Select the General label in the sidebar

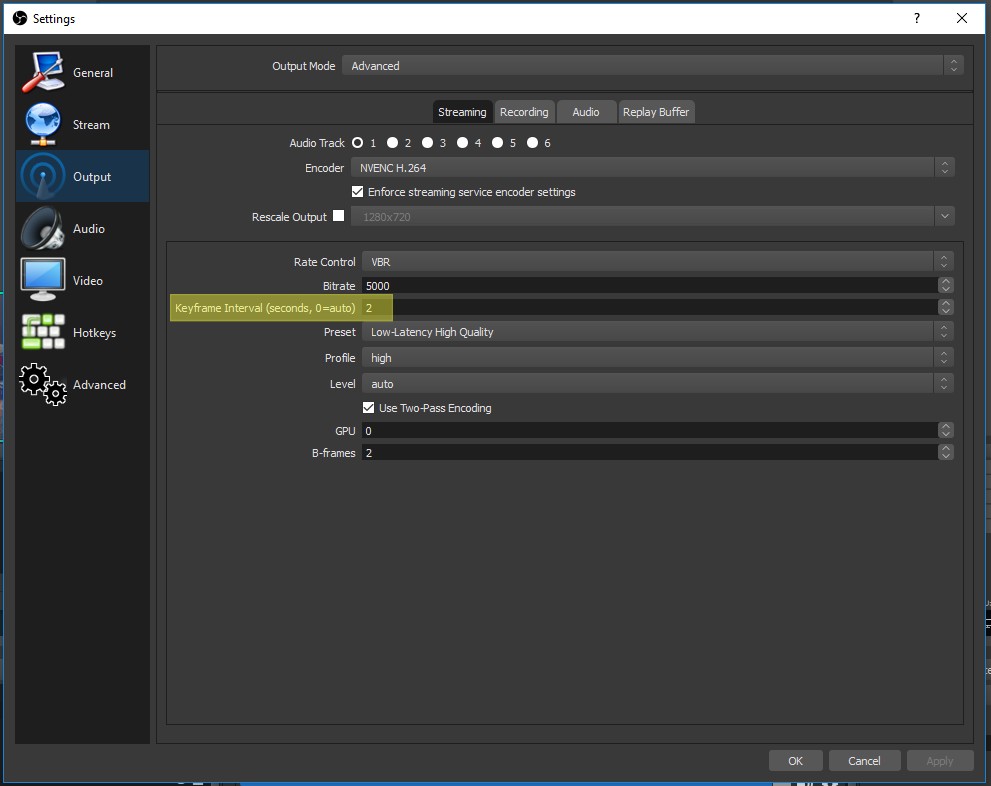(93, 73)
